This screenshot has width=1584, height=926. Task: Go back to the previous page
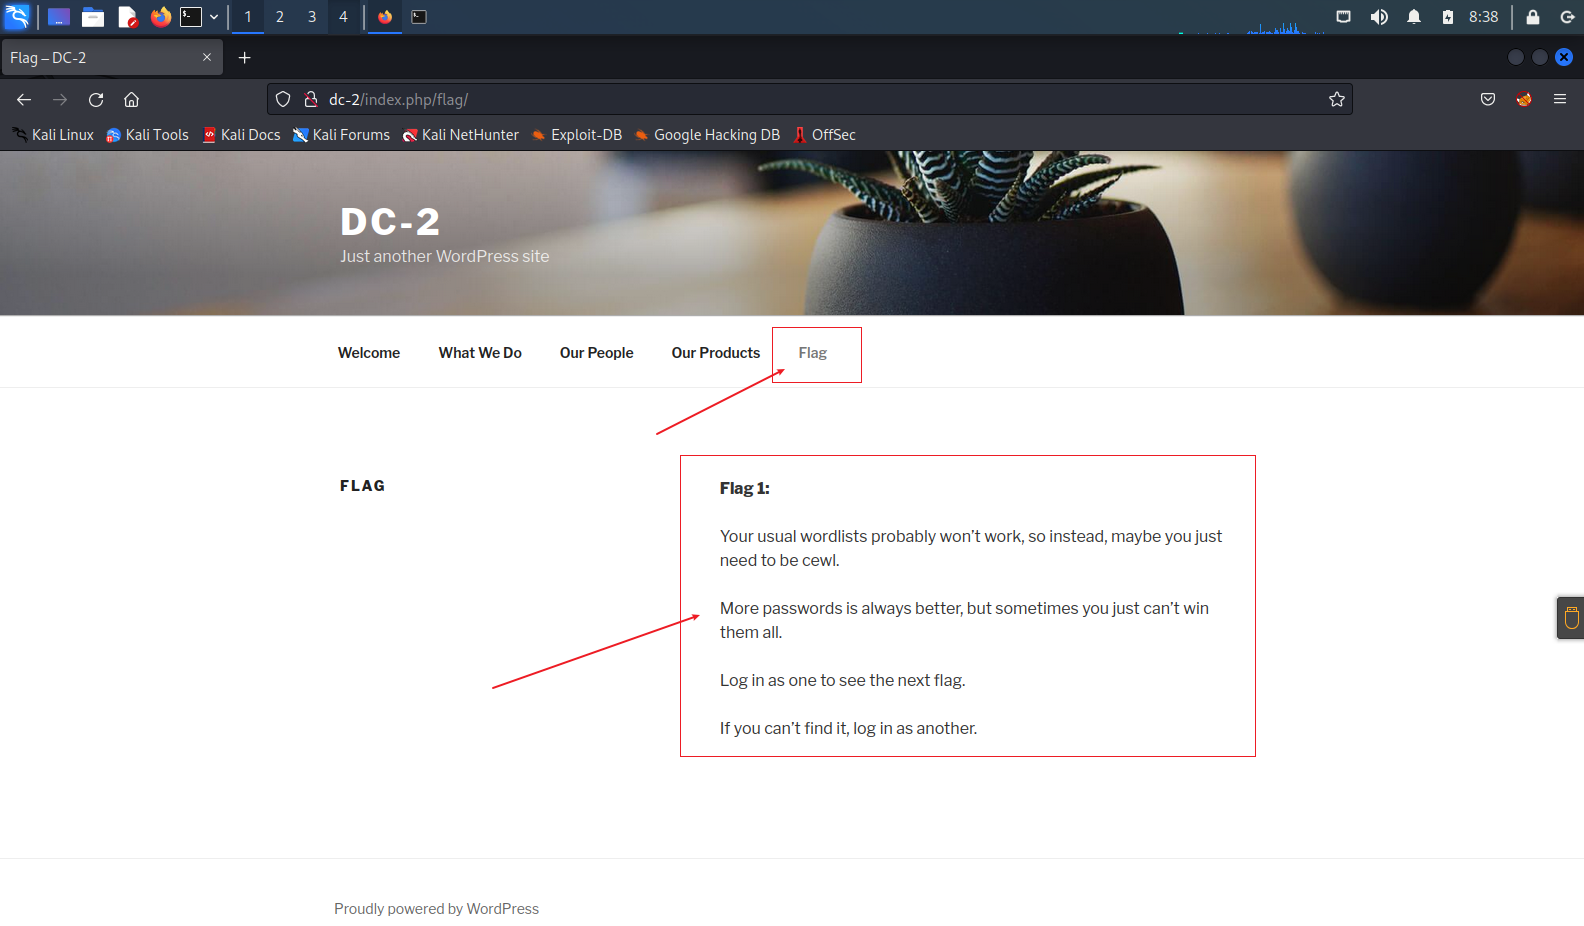point(24,99)
